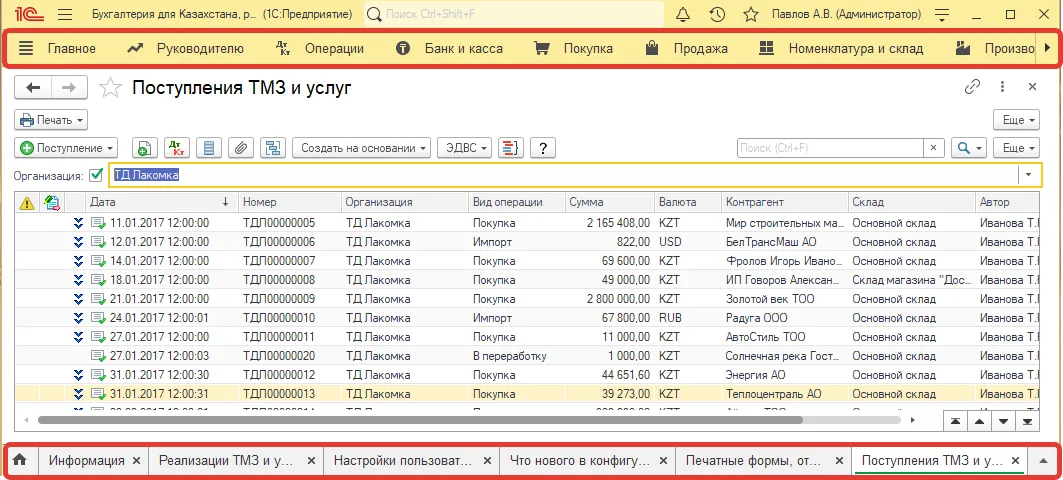Open attached files paperclip icon
This screenshot has width=1063, height=480.
coord(241,148)
